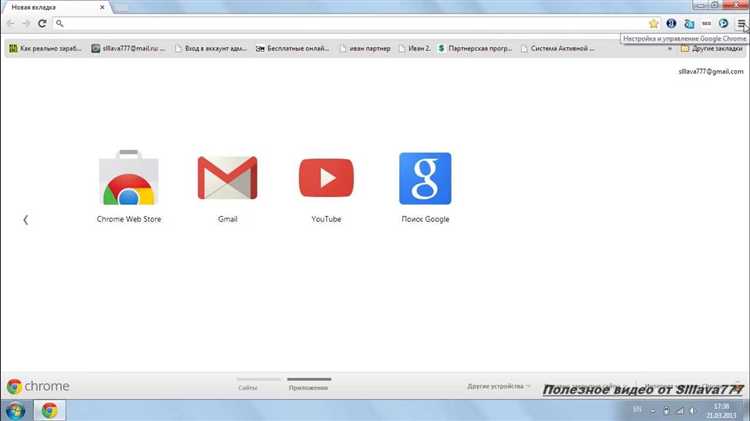Go back with the back arrow
750x421 pixels.
pos(11,23)
